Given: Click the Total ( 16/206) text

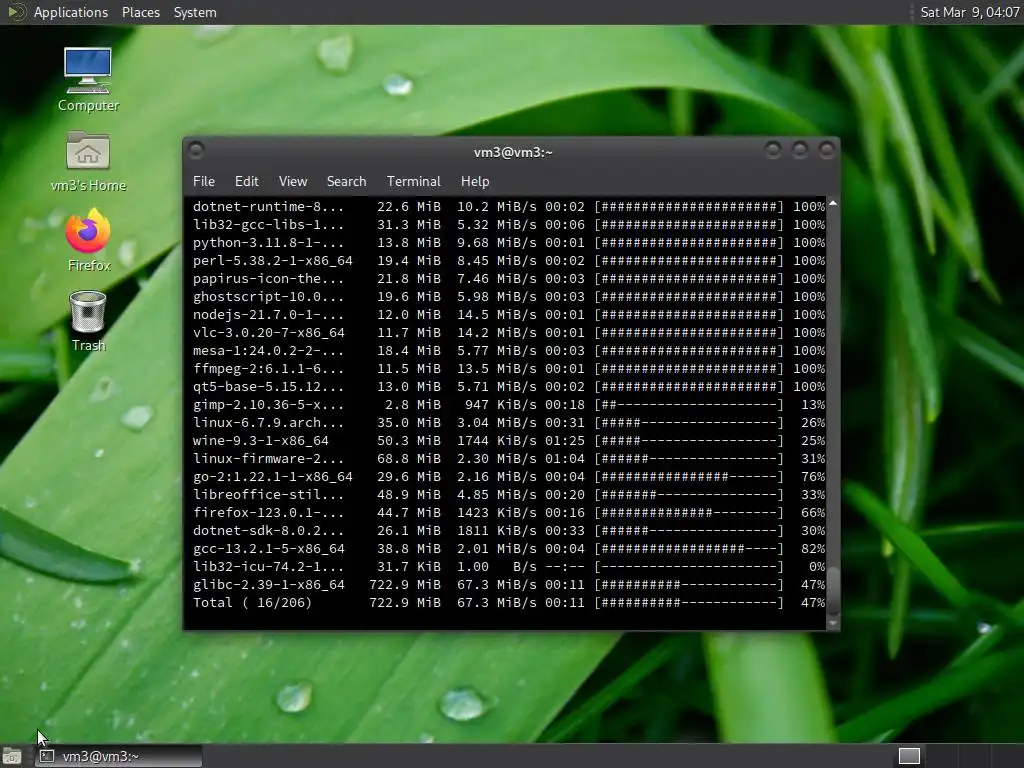Looking at the screenshot, I should tap(252, 603).
